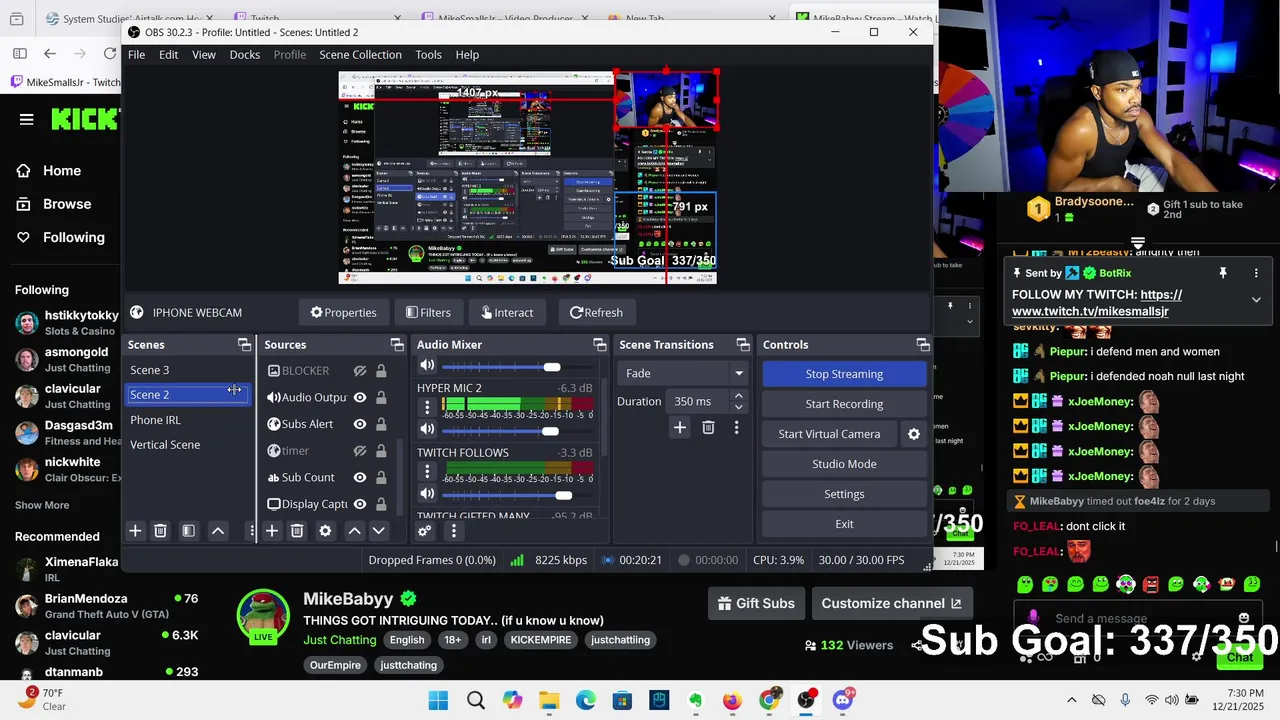1280x720 pixels.
Task: Open the Edit menu in OBS
Action: pos(168,55)
